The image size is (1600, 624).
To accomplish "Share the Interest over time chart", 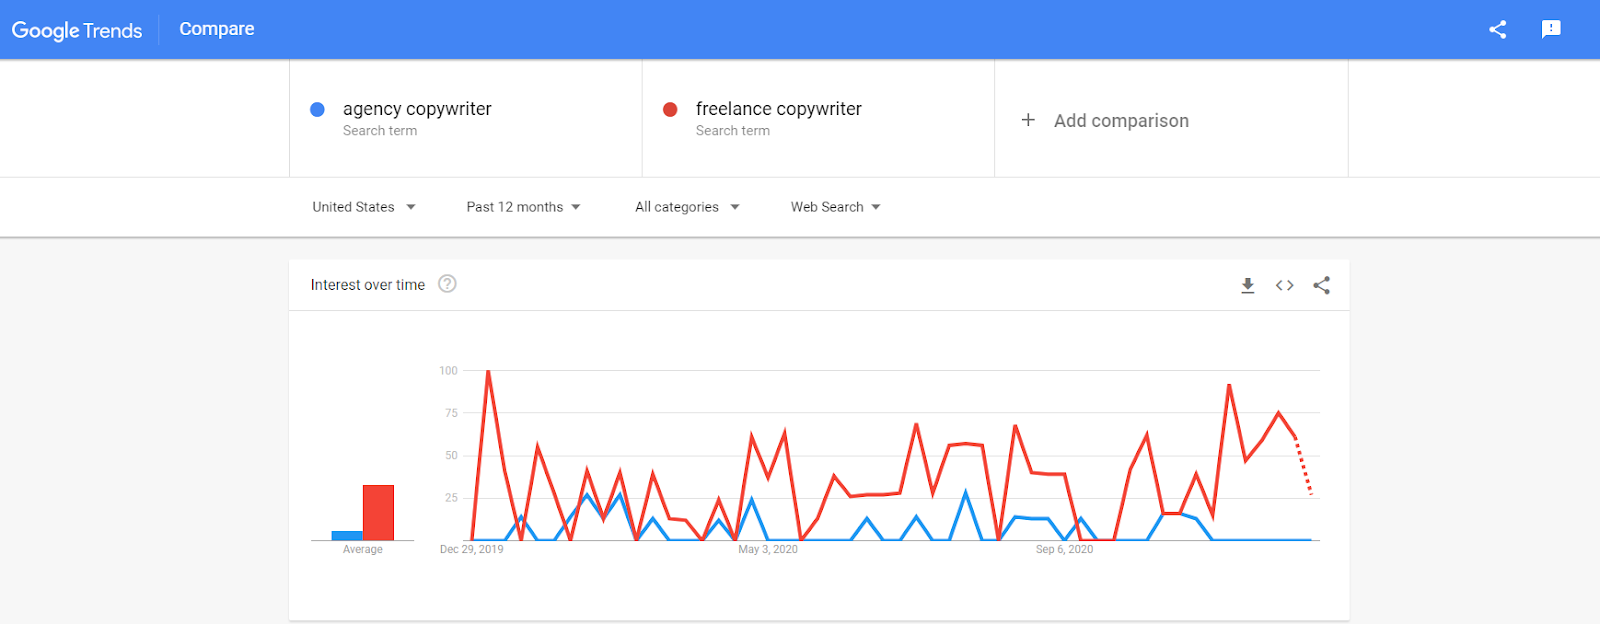I will pos(1322,285).
